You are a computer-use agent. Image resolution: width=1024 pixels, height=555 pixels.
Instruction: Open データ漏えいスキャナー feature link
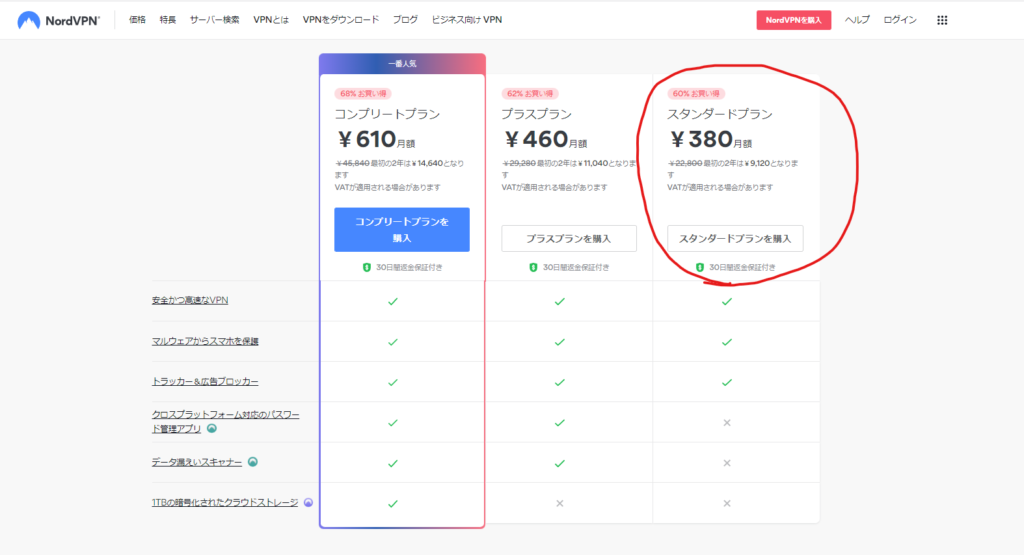[197, 462]
